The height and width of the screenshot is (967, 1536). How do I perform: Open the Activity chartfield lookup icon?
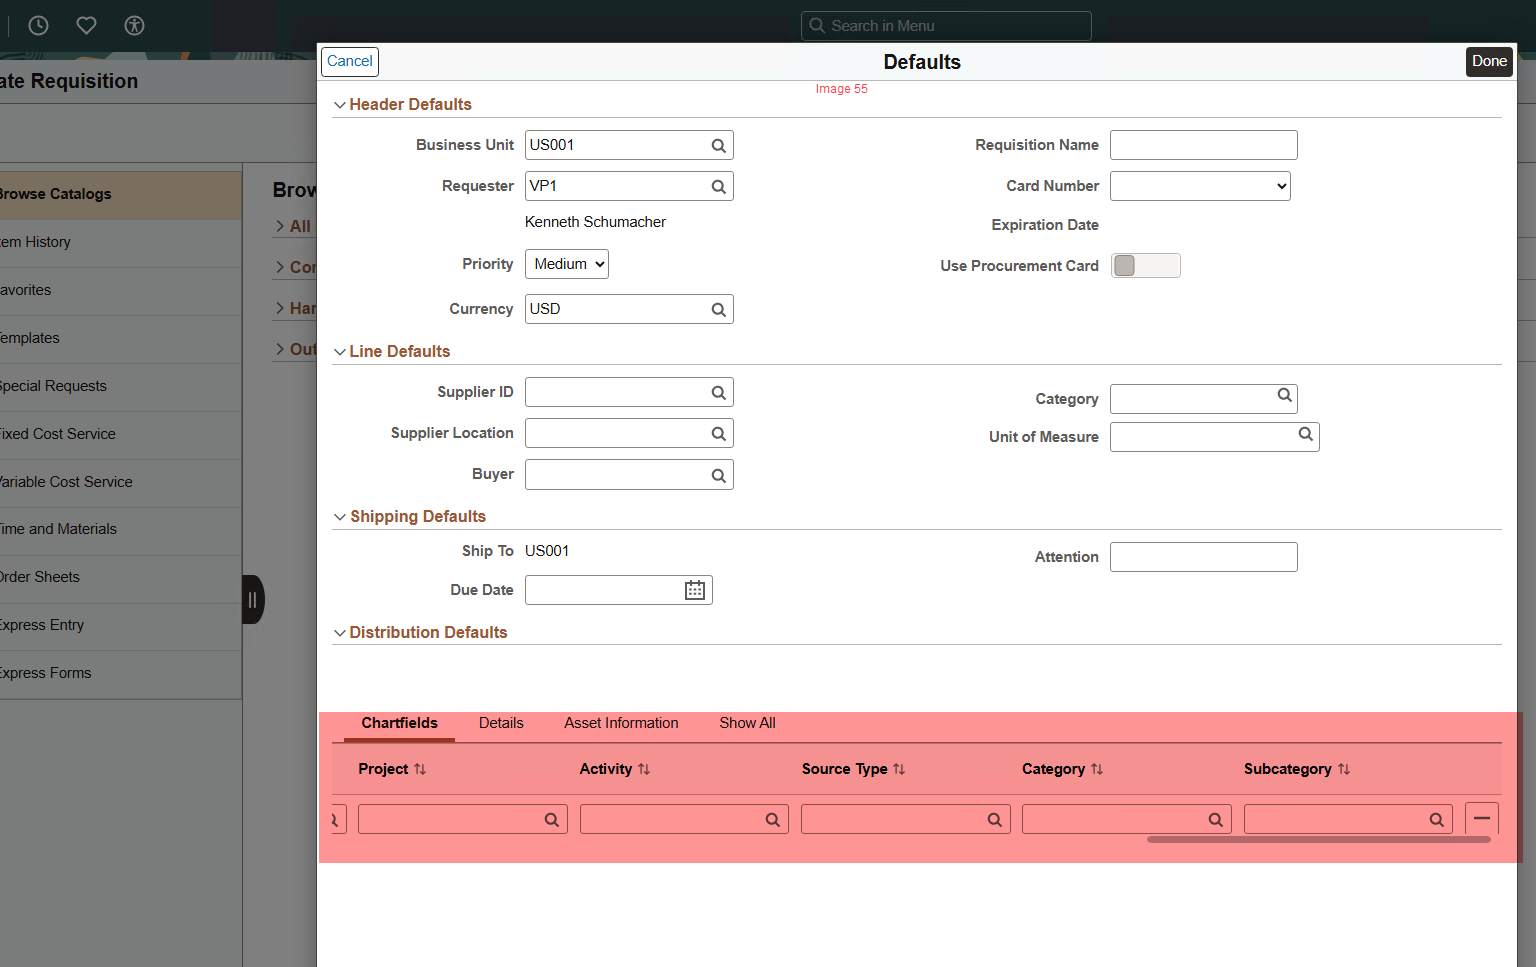tap(772, 820)
